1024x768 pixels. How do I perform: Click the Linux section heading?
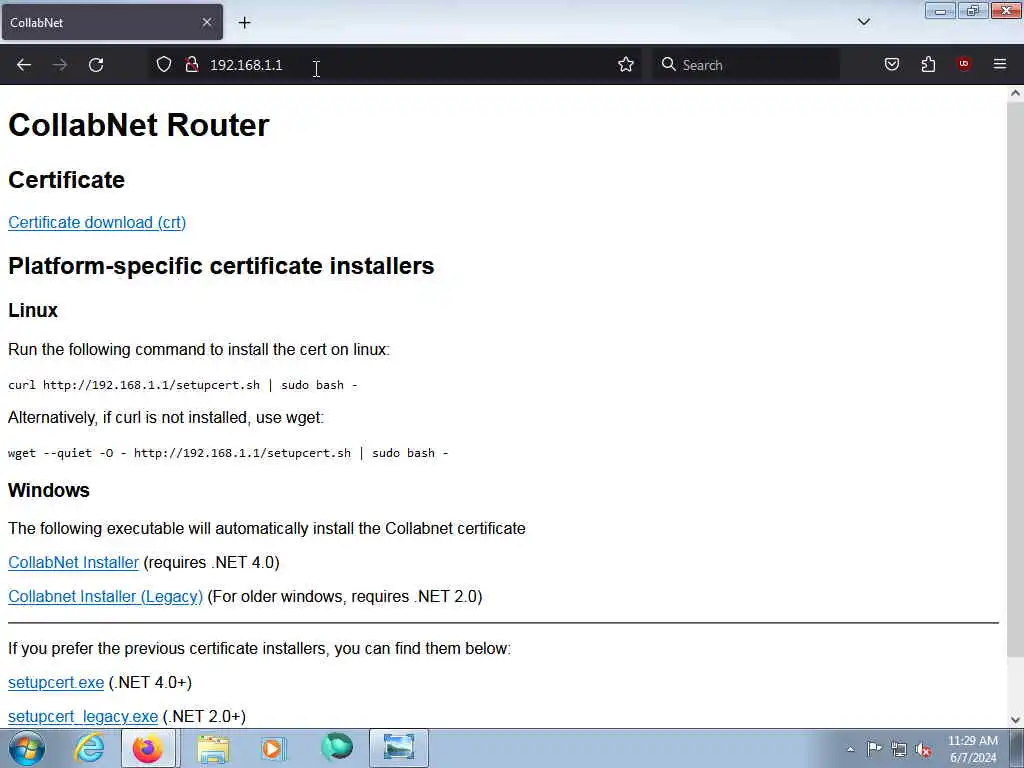(33, 310)
